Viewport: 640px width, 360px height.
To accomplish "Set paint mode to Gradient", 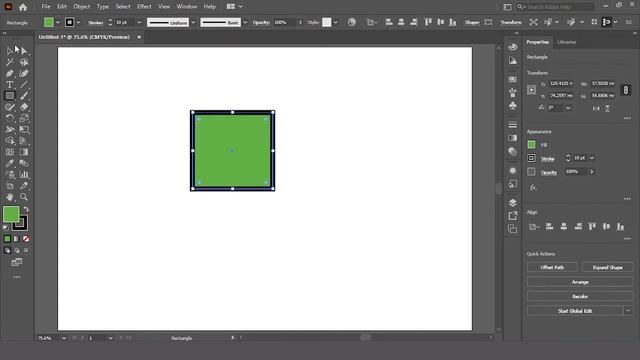I will [x=16, y=239].
